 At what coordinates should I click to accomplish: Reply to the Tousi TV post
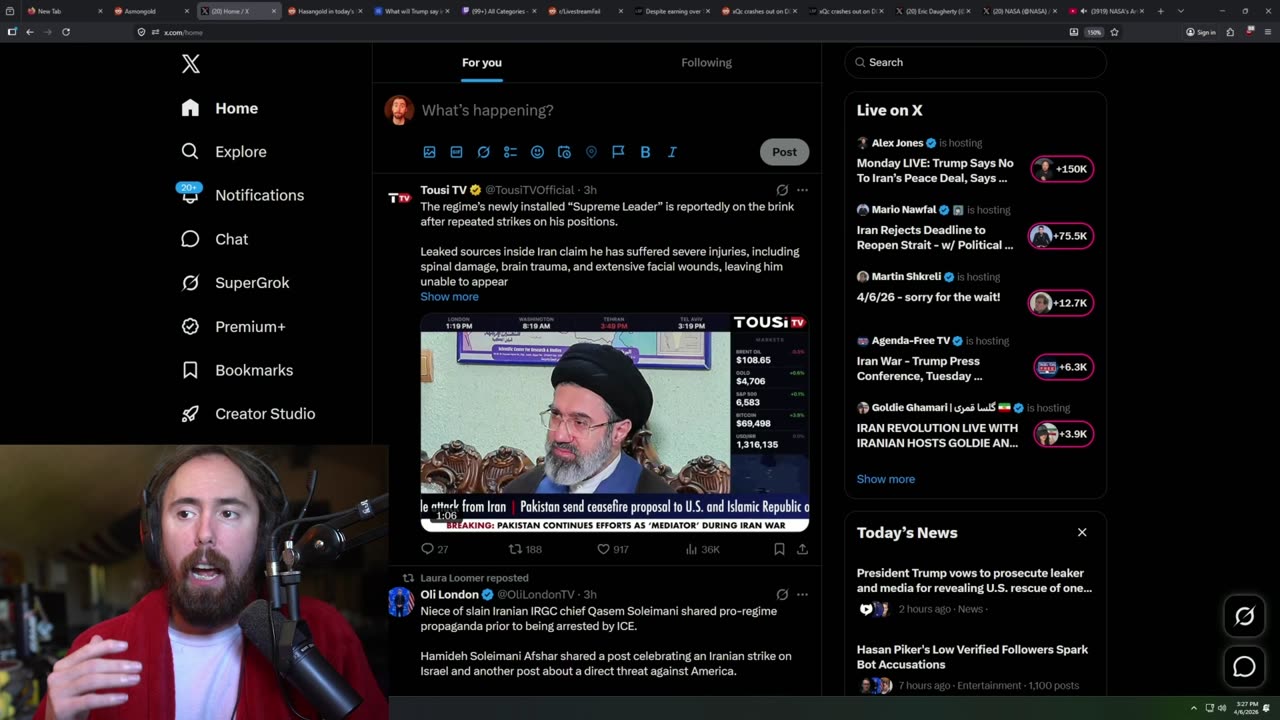tap(434, 549)
